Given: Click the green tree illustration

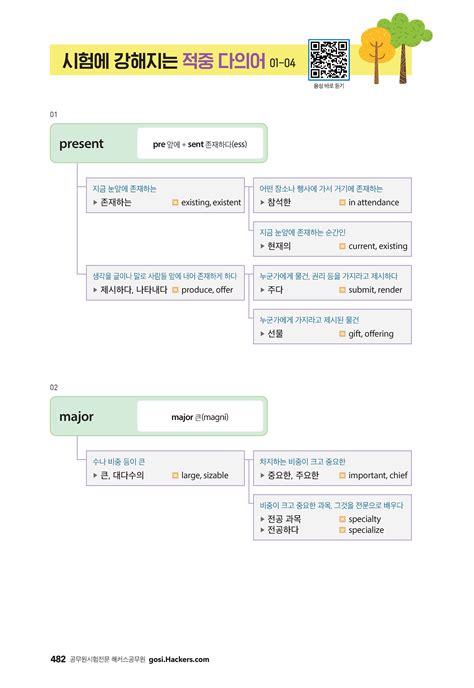Looking at the screenshot, I should (406, 46).
